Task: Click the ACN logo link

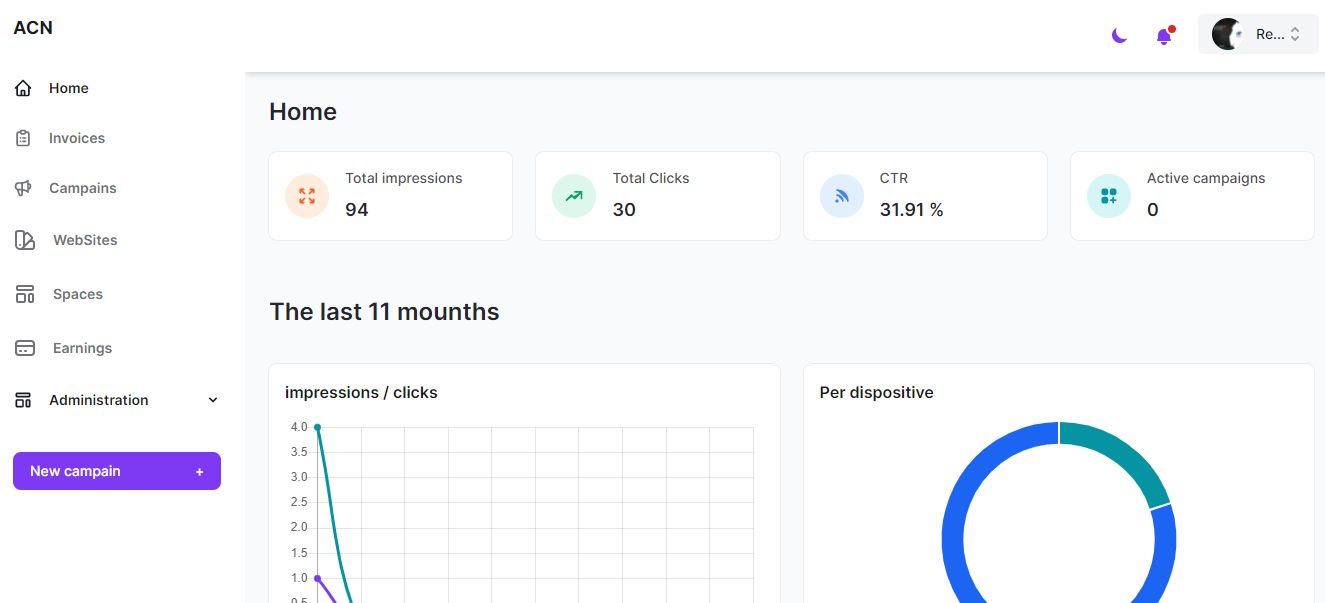Action: click(x=33, y=28)
